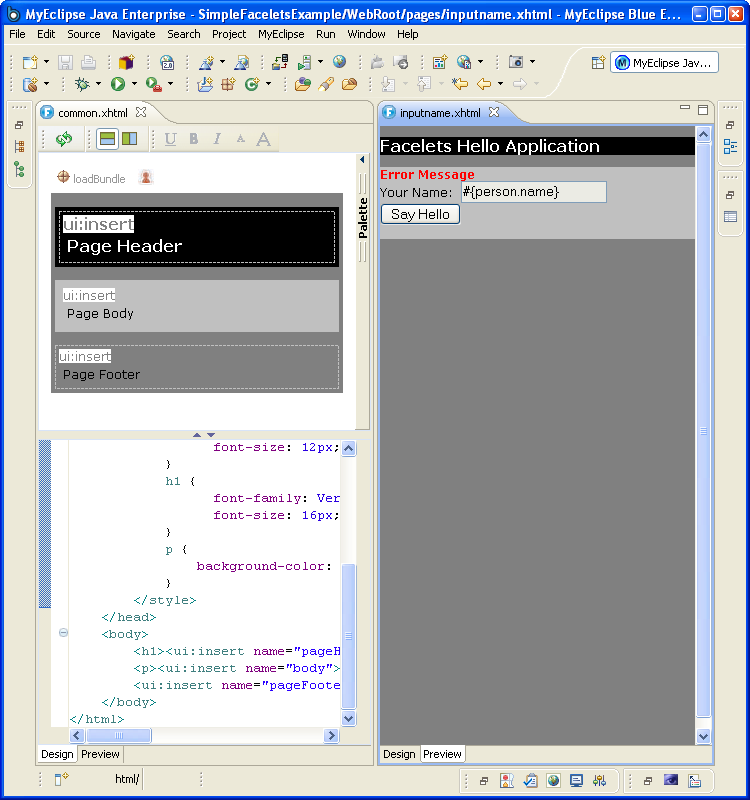Open the Run configurations dropdown arrow

pos(134,84)
